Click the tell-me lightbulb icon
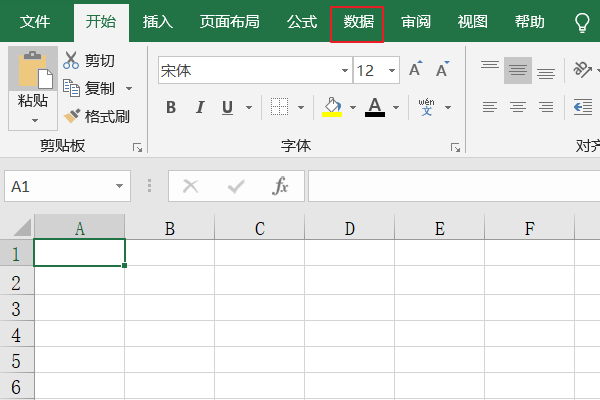The image size is (600, 400). click(x=582, y=22)
